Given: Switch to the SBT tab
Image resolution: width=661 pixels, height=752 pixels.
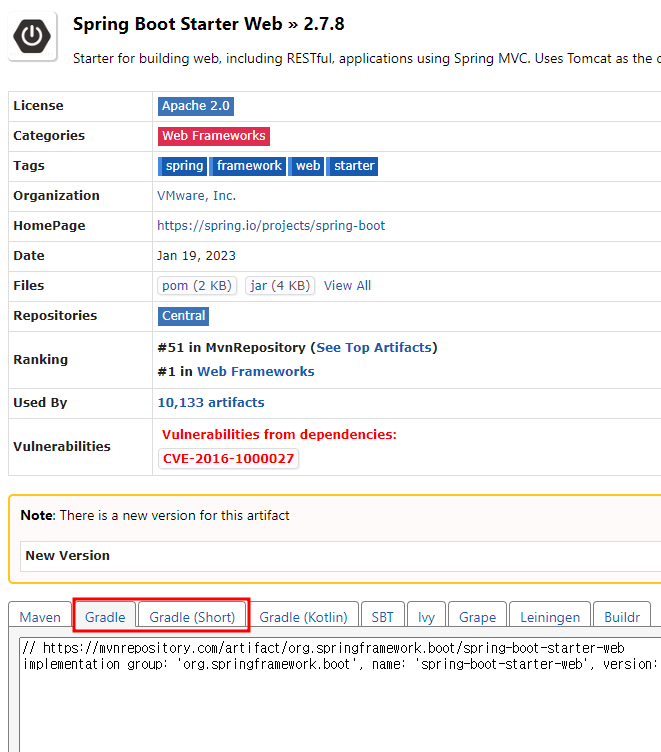Looking at the screenshot, I should [x=382, y=617].
